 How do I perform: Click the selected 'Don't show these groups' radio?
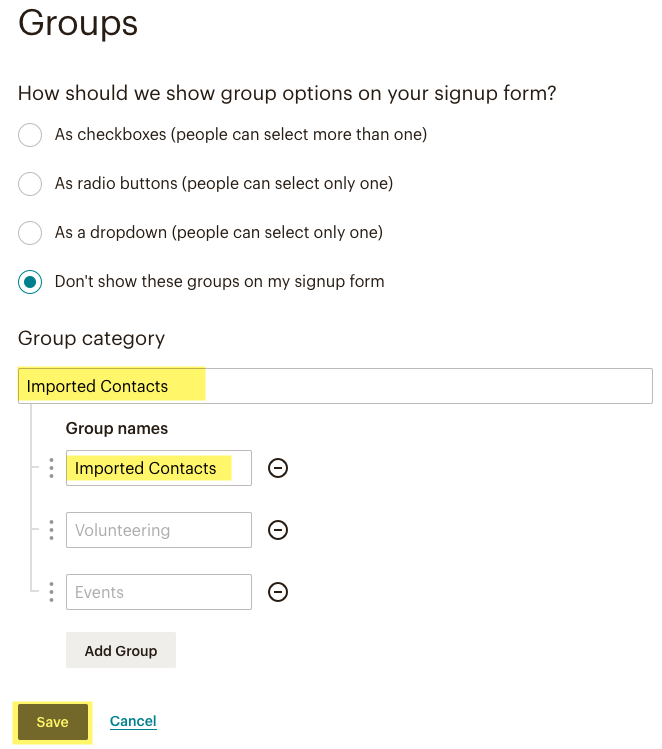click(30, 282)
